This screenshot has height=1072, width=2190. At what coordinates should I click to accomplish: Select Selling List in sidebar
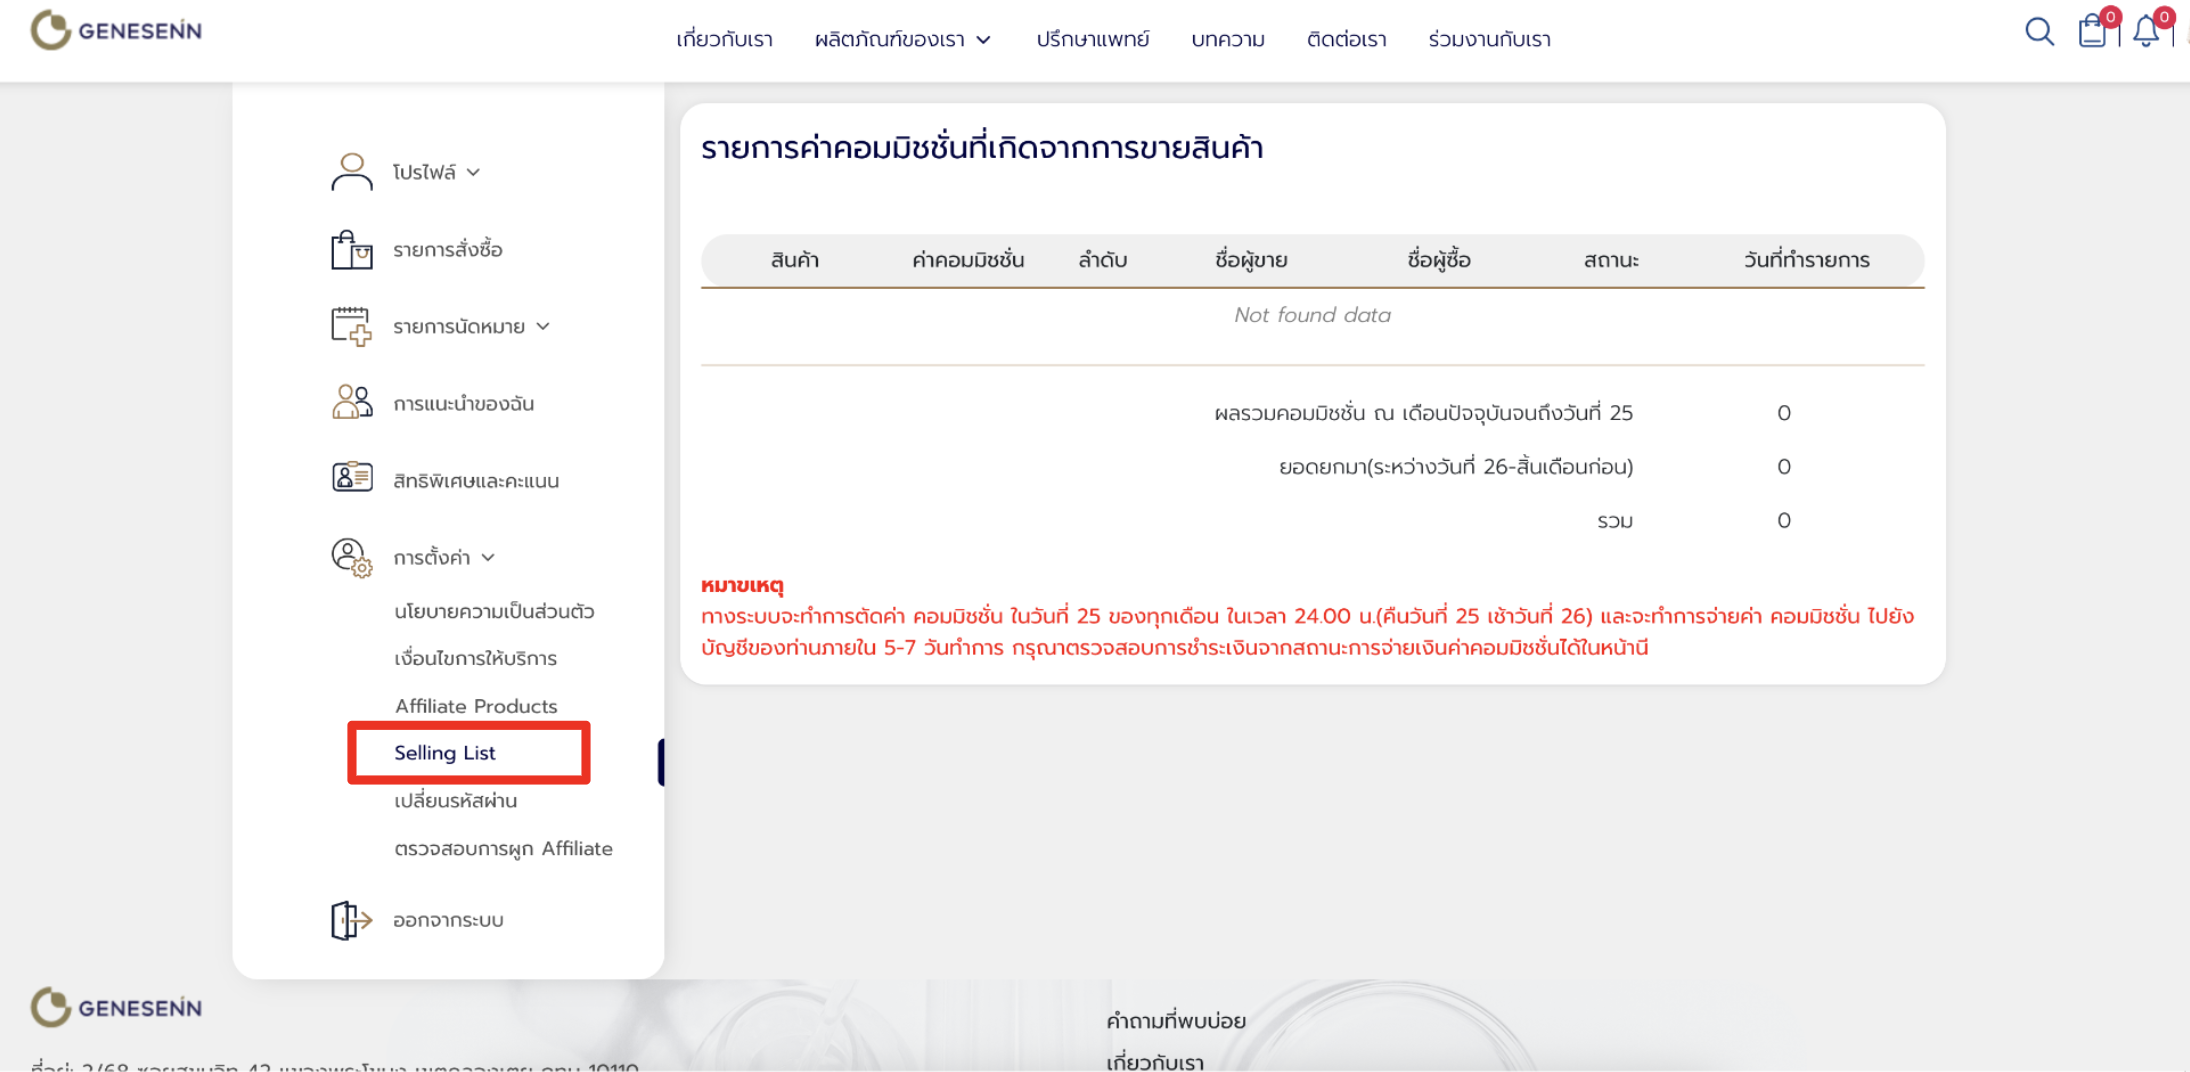[445, 753]
